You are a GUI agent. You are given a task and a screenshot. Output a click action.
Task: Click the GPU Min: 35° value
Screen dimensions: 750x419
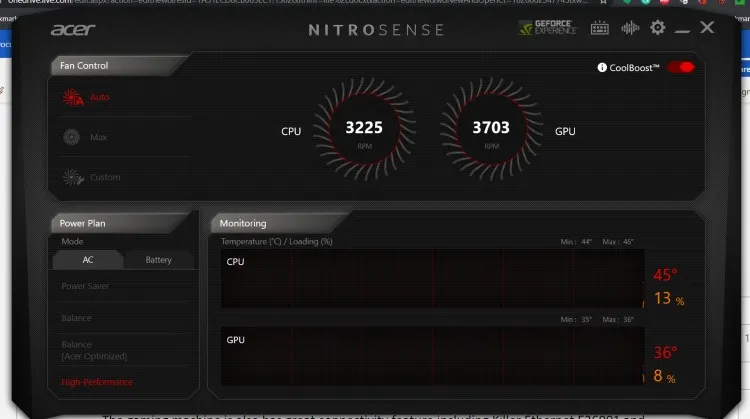point(576,319)
